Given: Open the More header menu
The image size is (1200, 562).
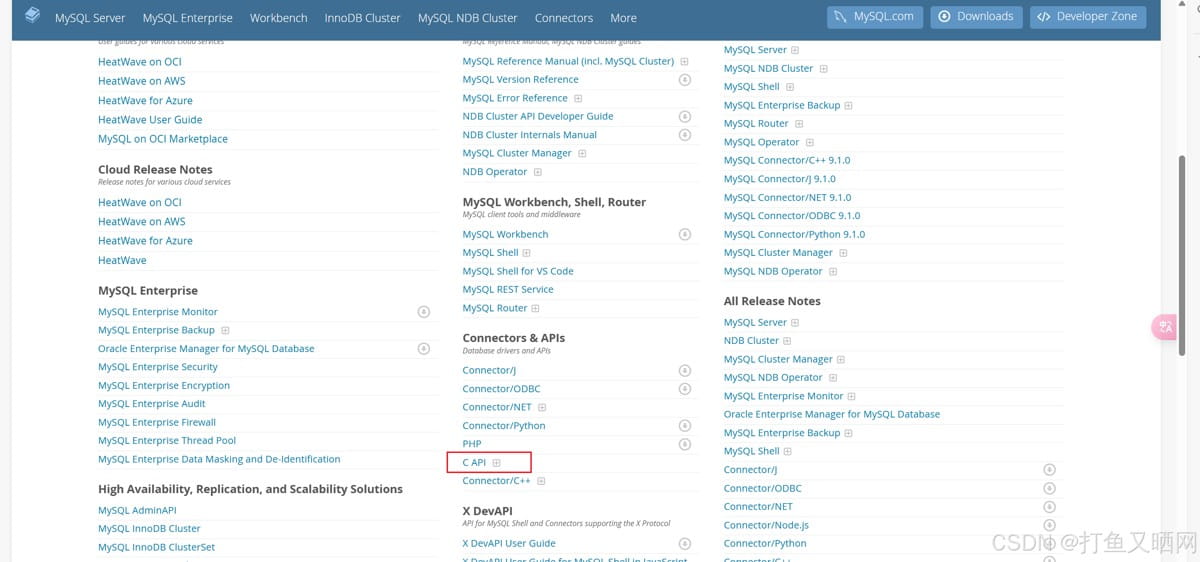Looking at the screenshot, I should [623, 17].
